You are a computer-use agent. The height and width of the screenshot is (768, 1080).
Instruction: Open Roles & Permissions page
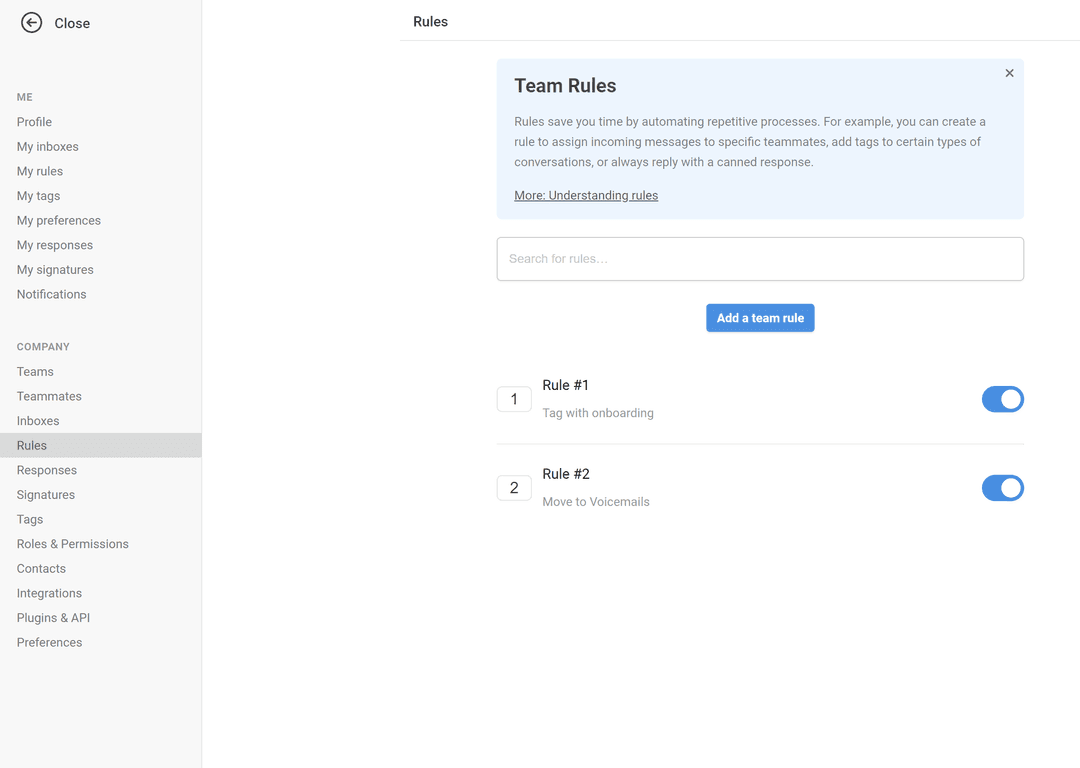72,544
